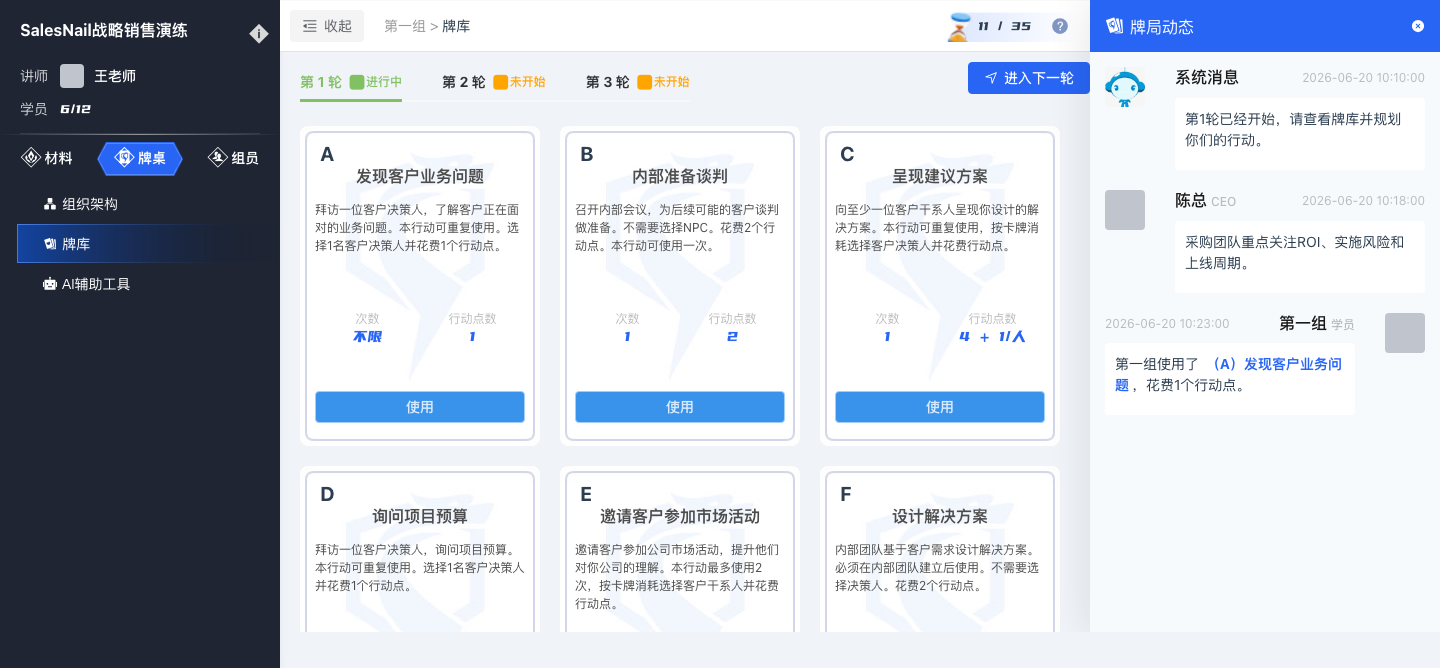
Task: Click card F title 设计解决方案
Action: click(940, 517)
